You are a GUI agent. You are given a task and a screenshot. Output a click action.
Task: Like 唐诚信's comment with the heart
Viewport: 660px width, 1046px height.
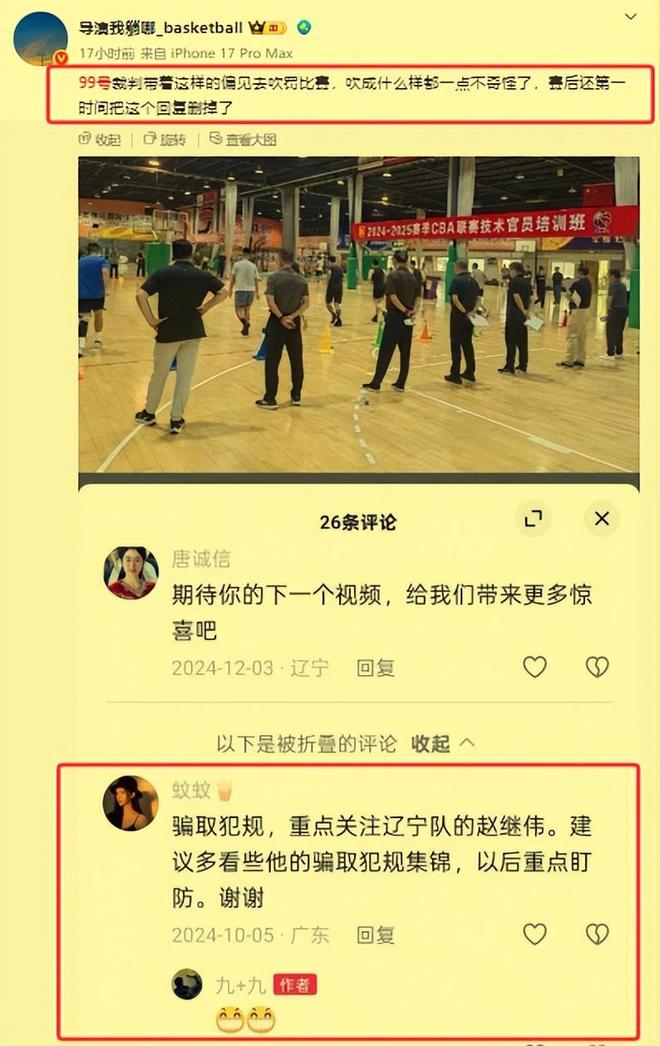pyautogui.click(x=535, y=666)
